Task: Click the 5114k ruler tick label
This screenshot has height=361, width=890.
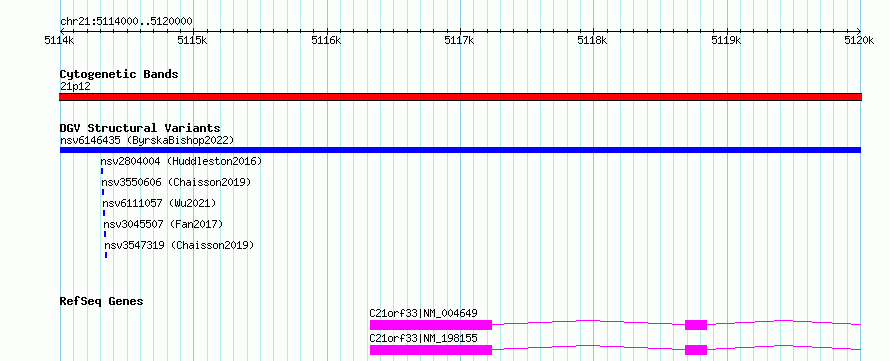Action: coord(59,40)
